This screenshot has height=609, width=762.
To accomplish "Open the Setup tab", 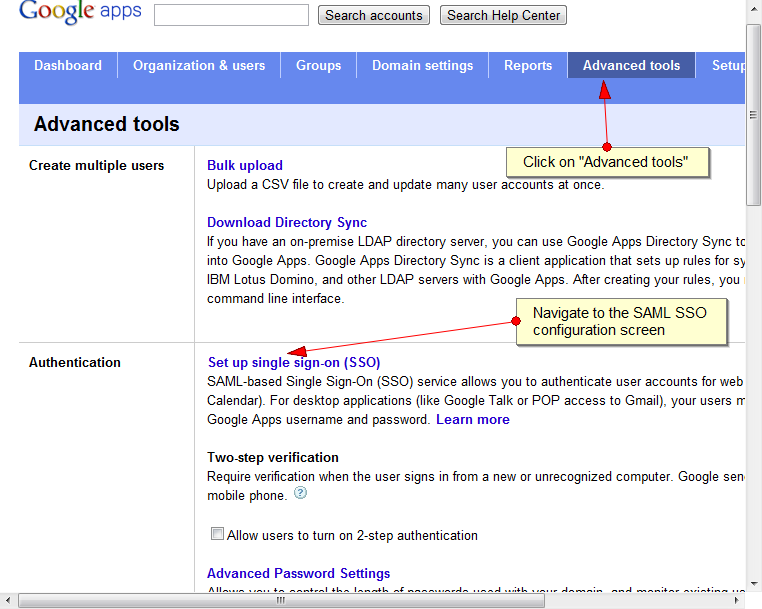I will pos(721,65).
